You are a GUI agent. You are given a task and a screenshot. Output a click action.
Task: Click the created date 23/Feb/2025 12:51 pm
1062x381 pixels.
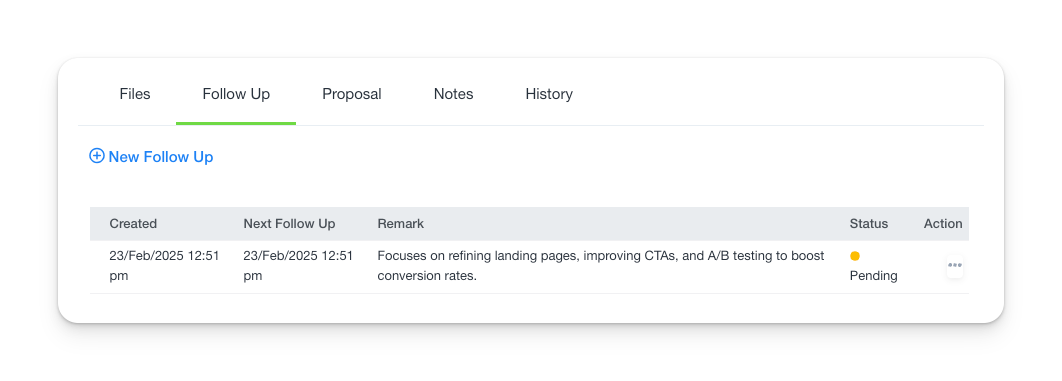164,266
